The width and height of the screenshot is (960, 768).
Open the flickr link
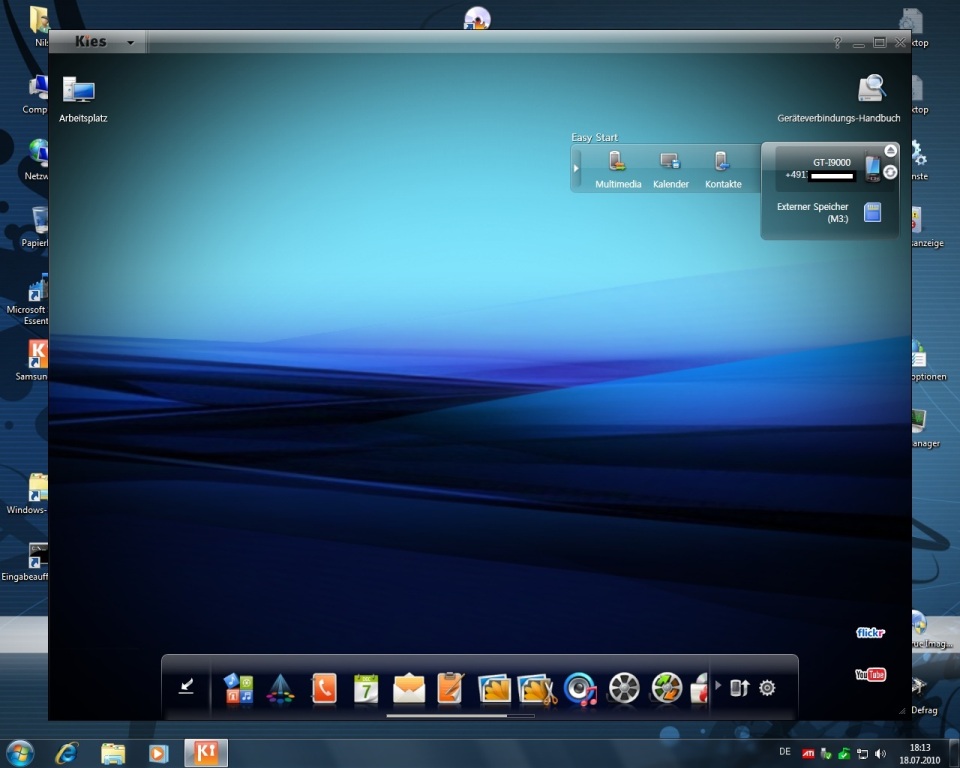pos(870,632)
